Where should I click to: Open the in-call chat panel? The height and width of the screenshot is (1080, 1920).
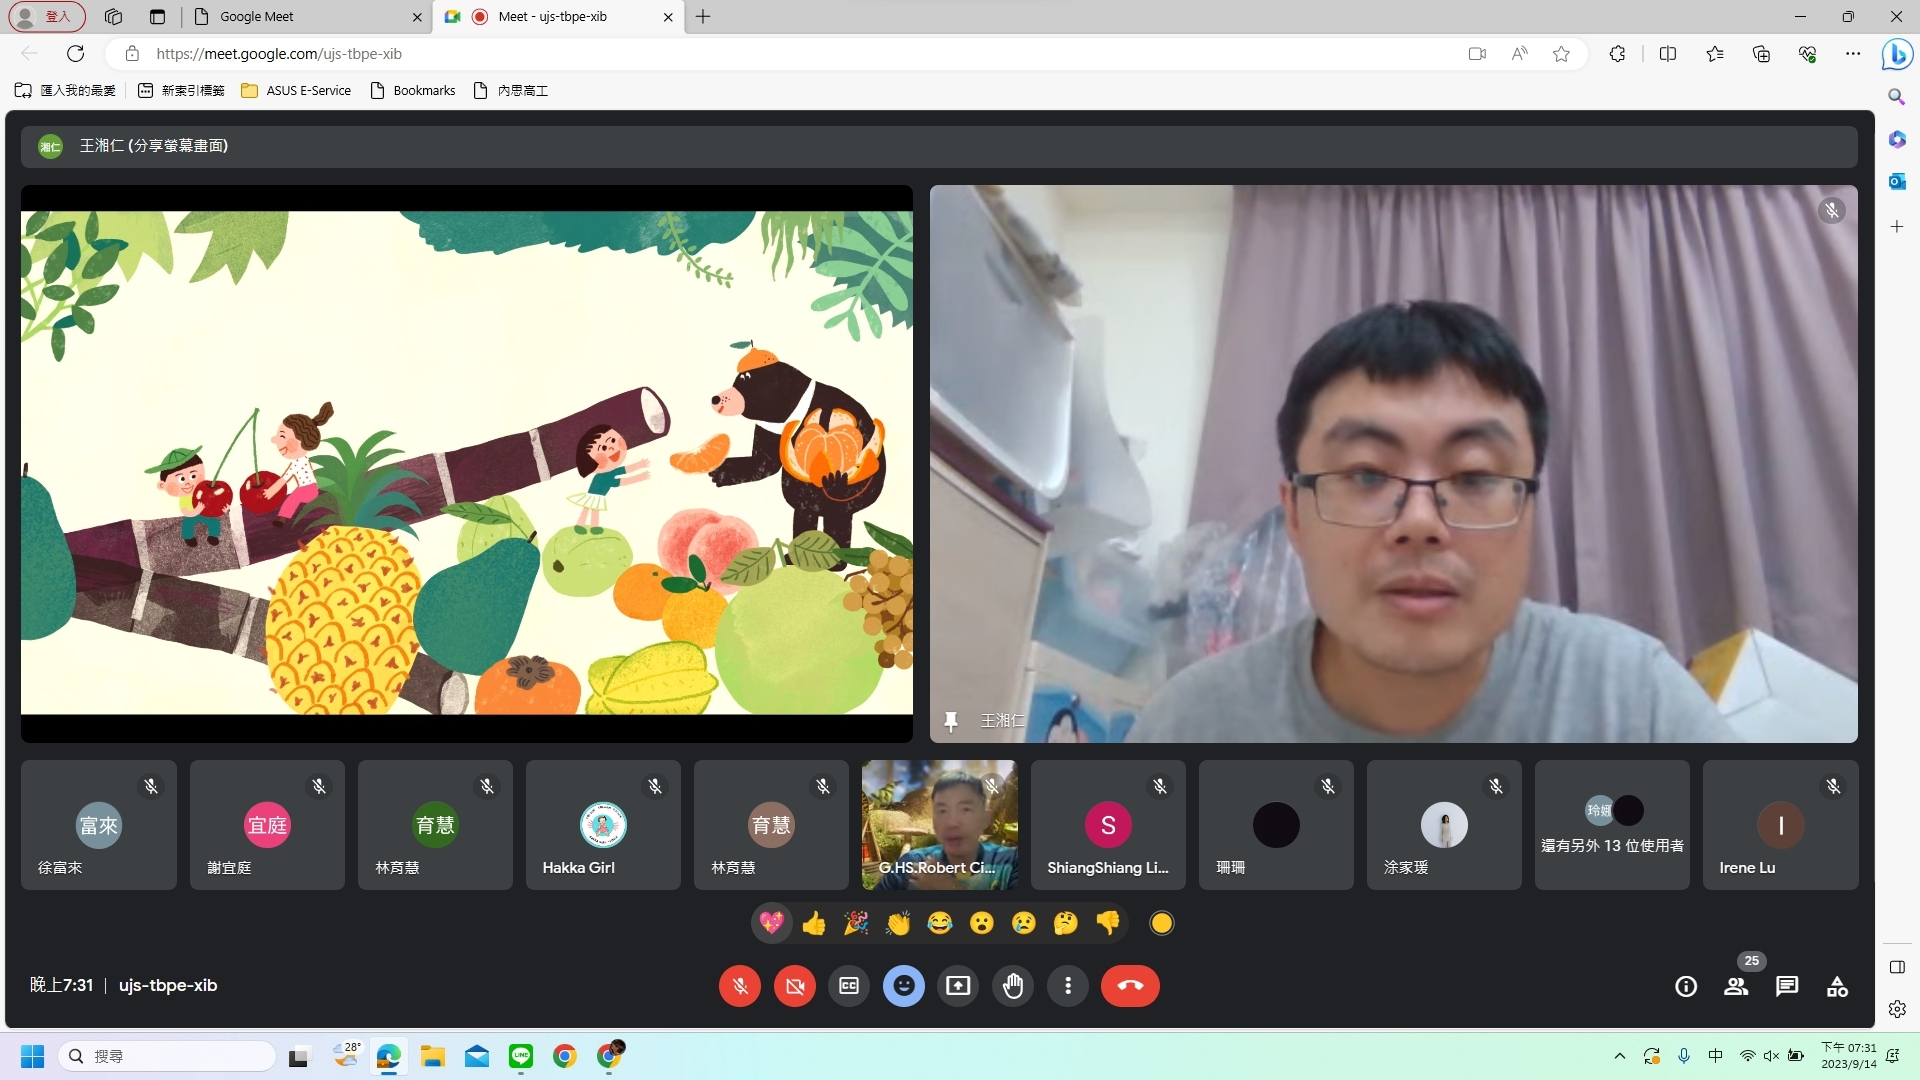coord(1787,987)
